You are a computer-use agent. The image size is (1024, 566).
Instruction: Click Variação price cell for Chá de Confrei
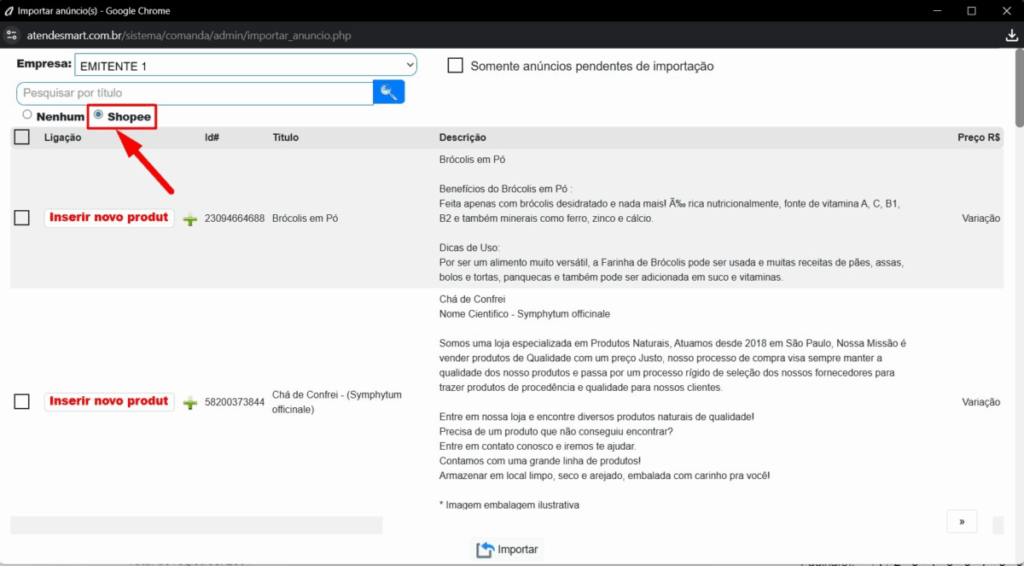981,402
